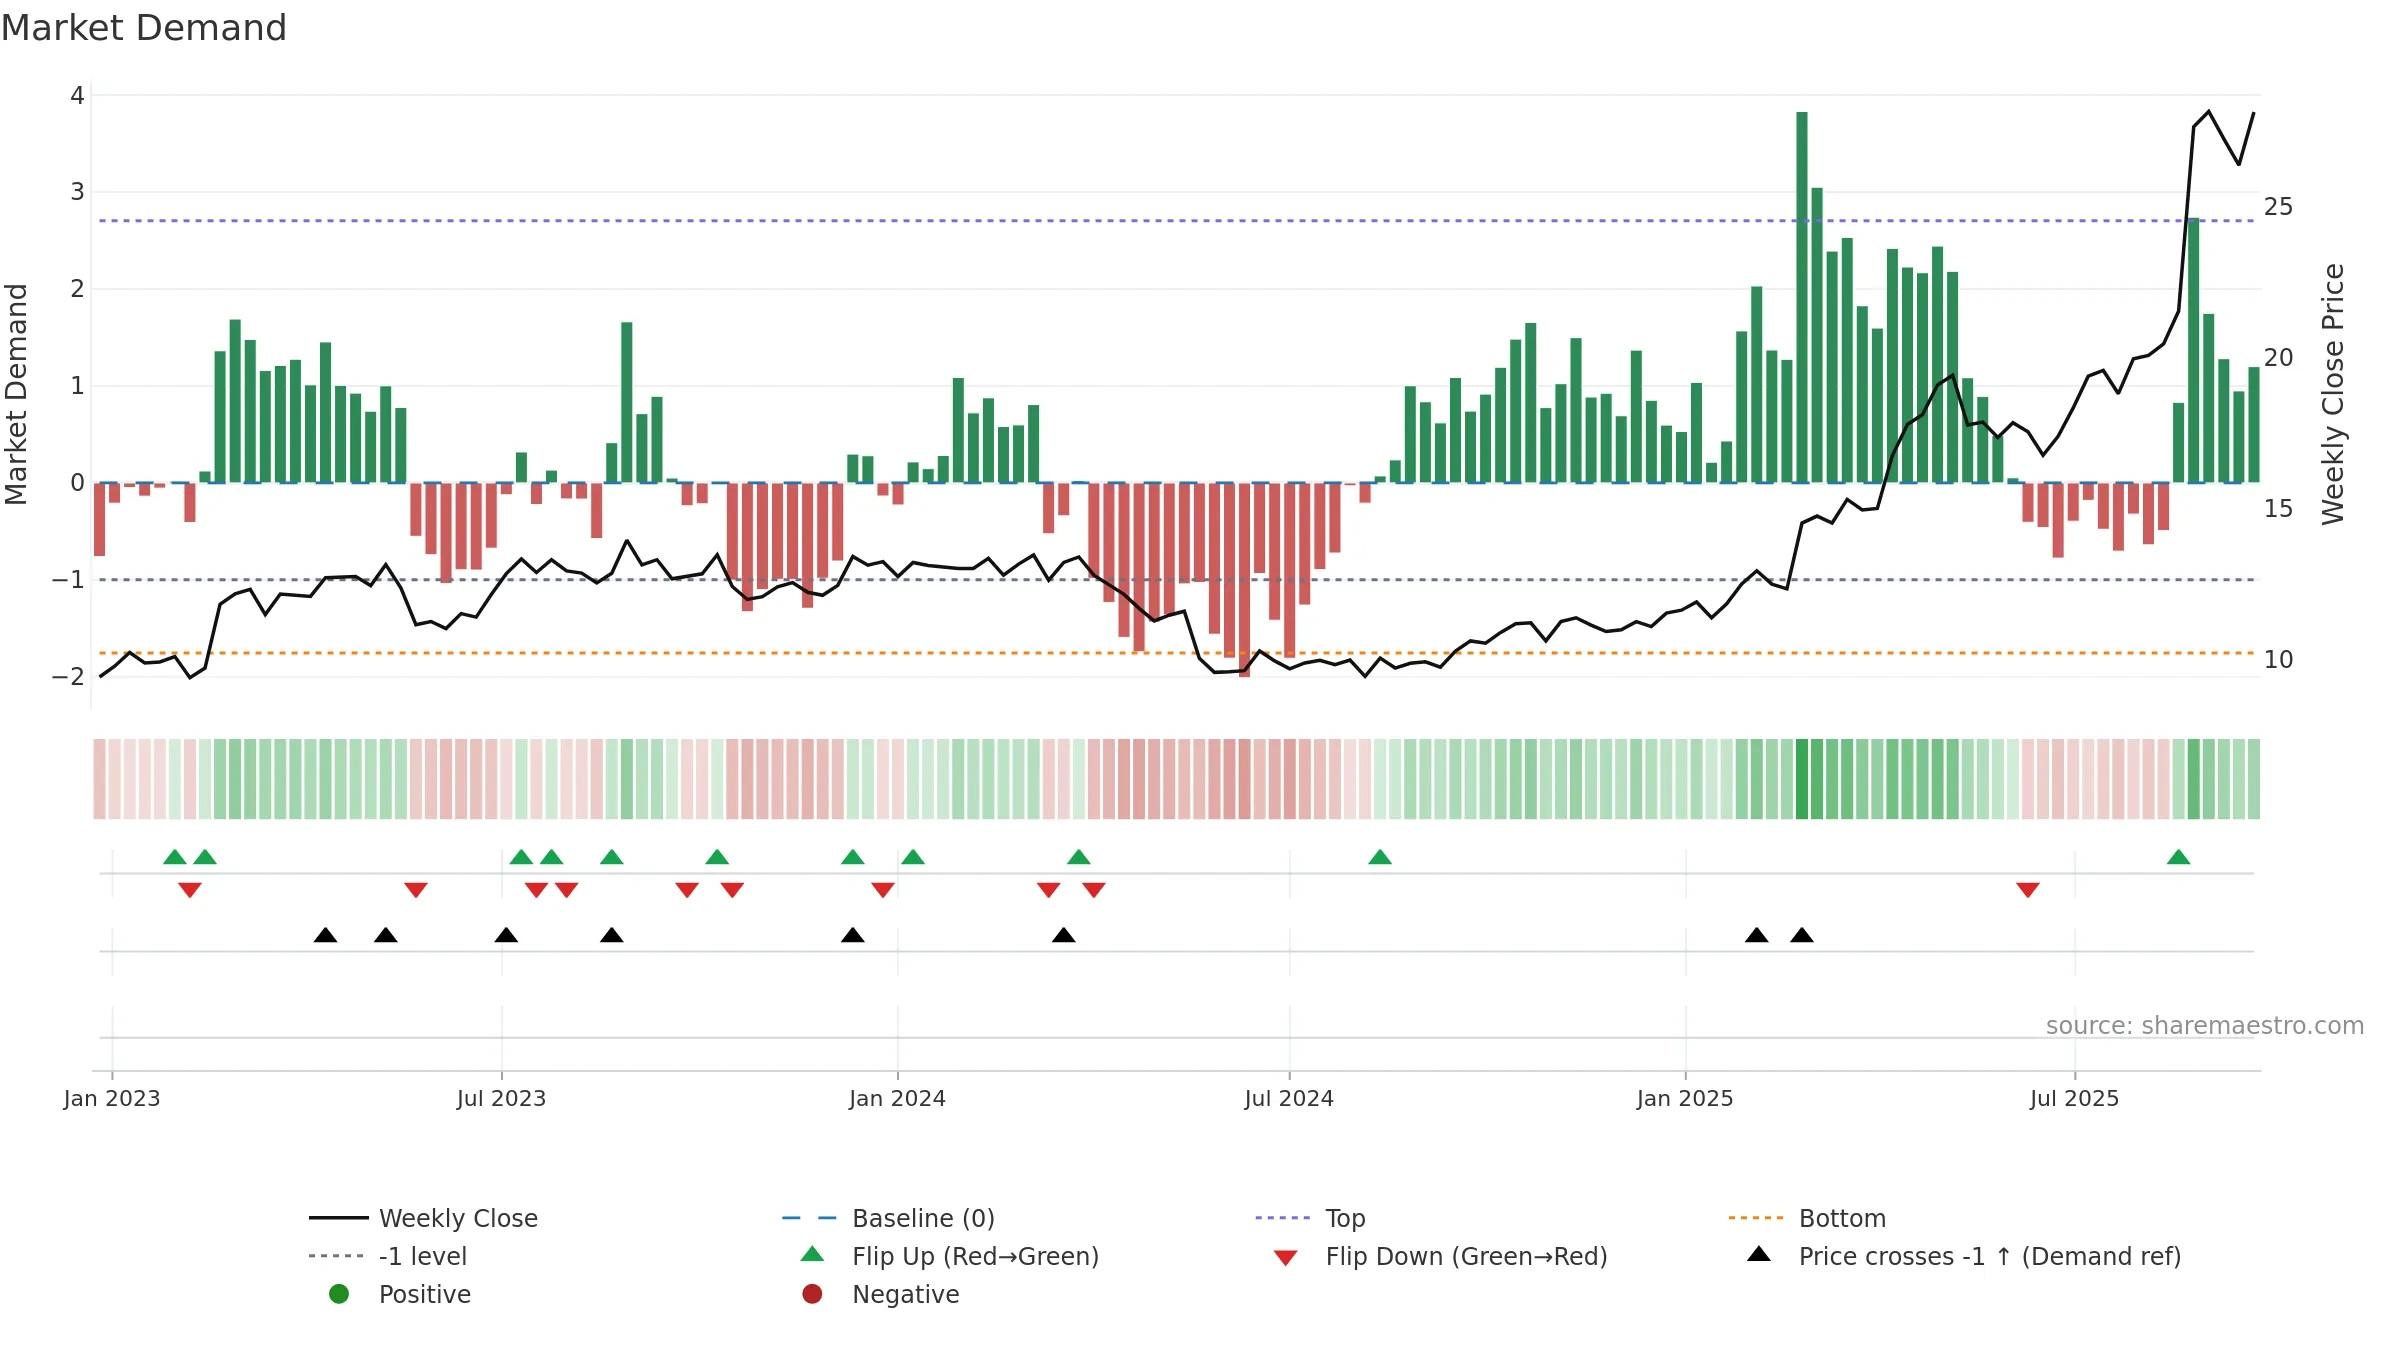Select last black price-cross marker in 2025
The width and height of the screenshot is (2400, 1350).
[x=1802, y=935]
